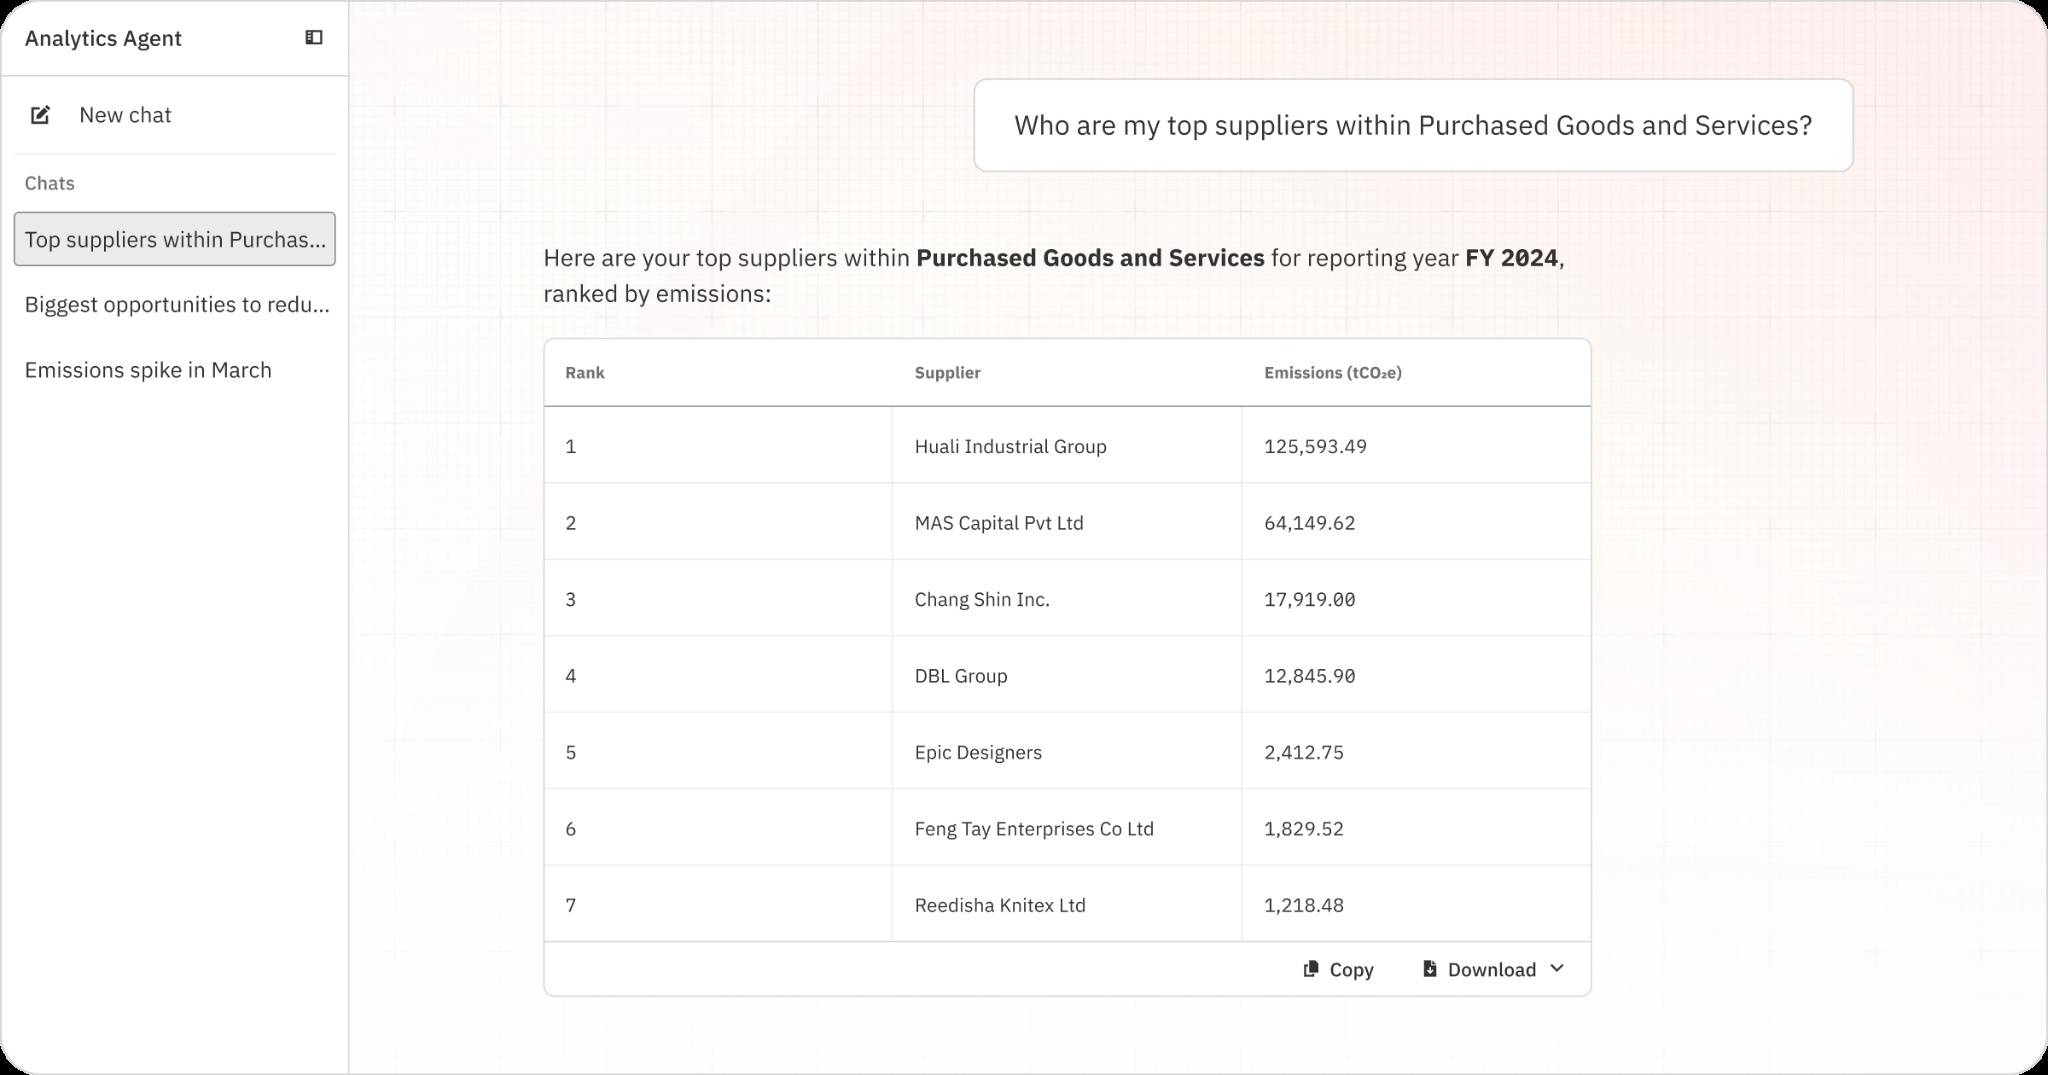2048x1075 pixels.
Task: Select Epic Designers cell
Action: pos(1067,752)
